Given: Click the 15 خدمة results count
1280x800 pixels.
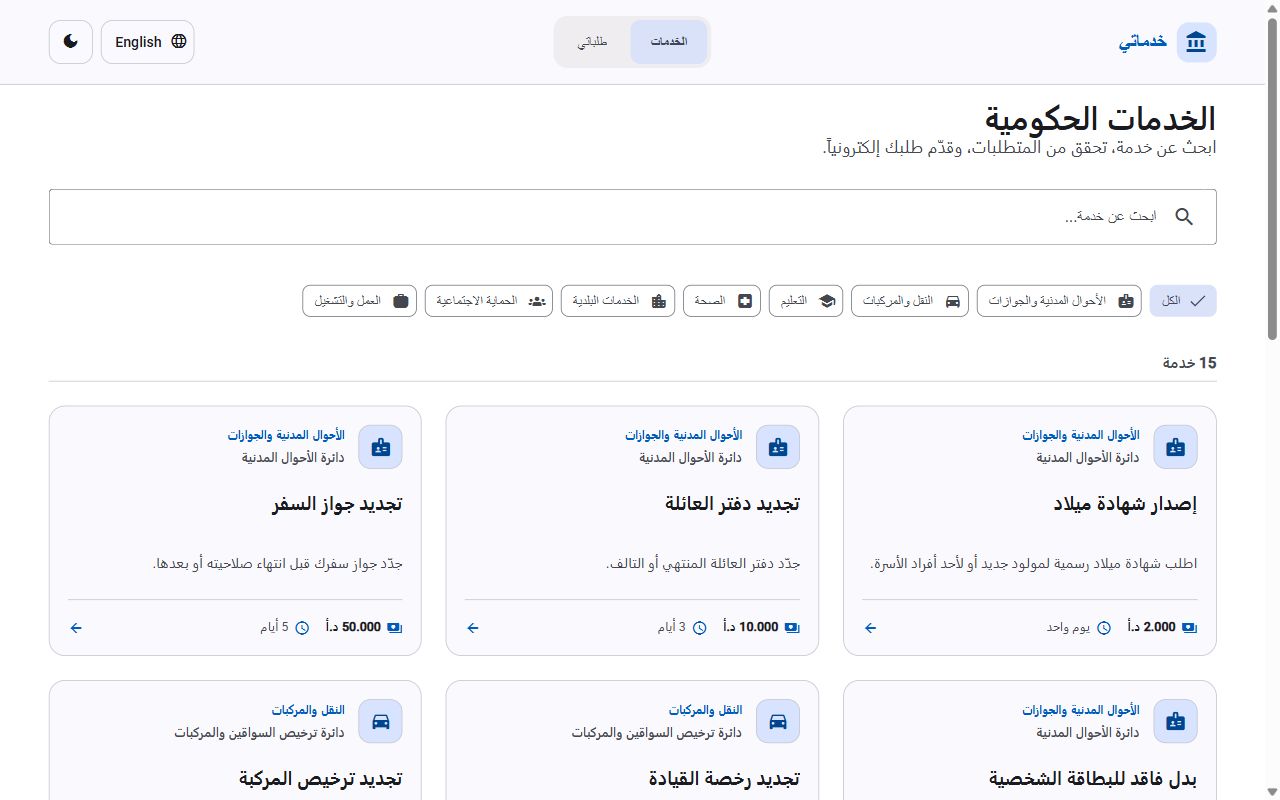Looking at the screenshot, I should pyautogui.click(x=1190, y=363).
